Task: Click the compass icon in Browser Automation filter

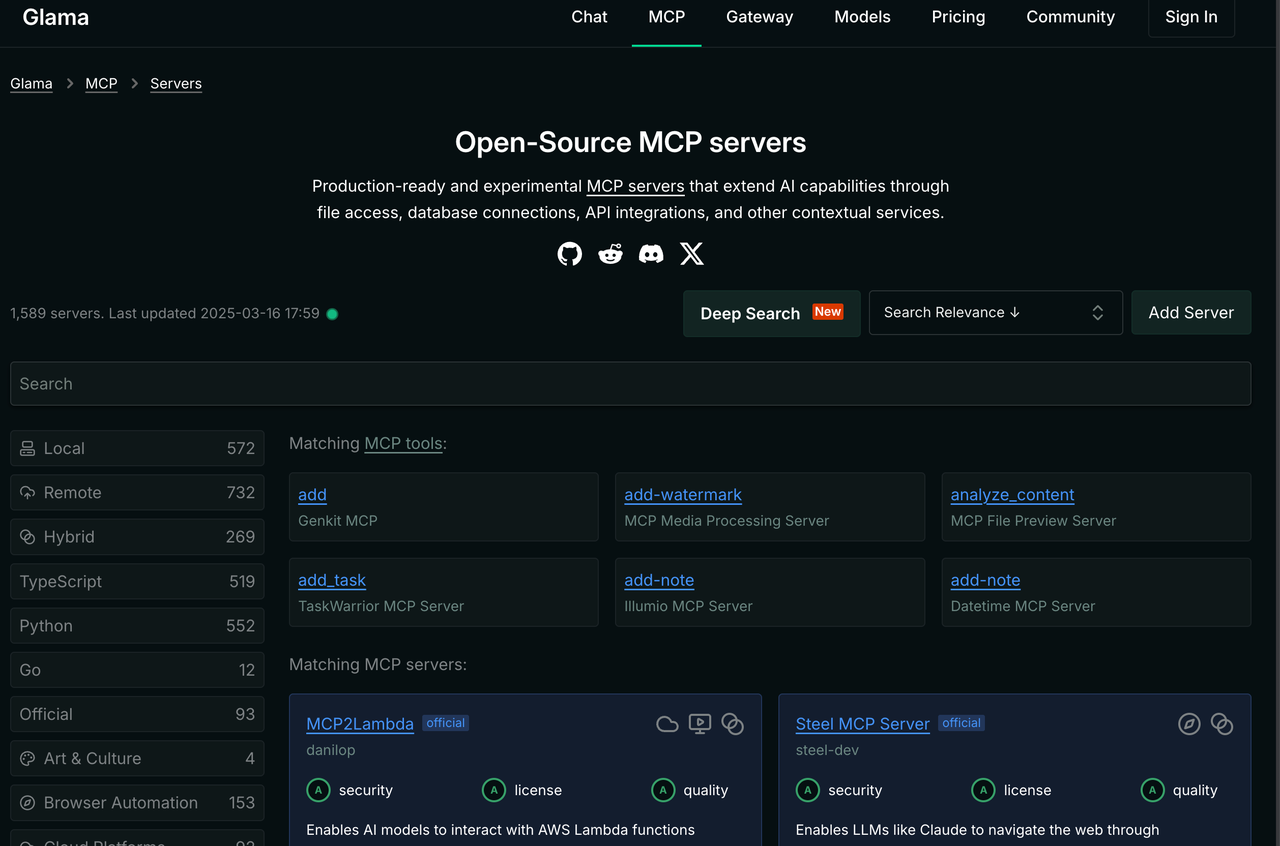Action: pos(28,803)
